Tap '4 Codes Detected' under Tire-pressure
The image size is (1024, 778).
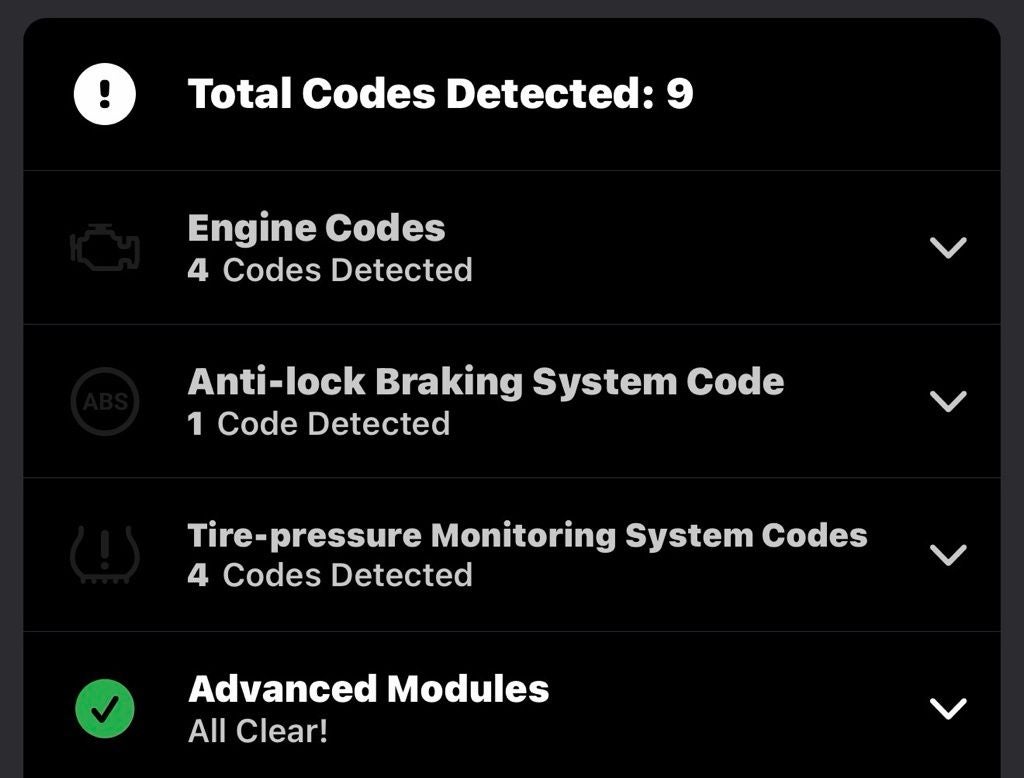click(x=330, y=575)
